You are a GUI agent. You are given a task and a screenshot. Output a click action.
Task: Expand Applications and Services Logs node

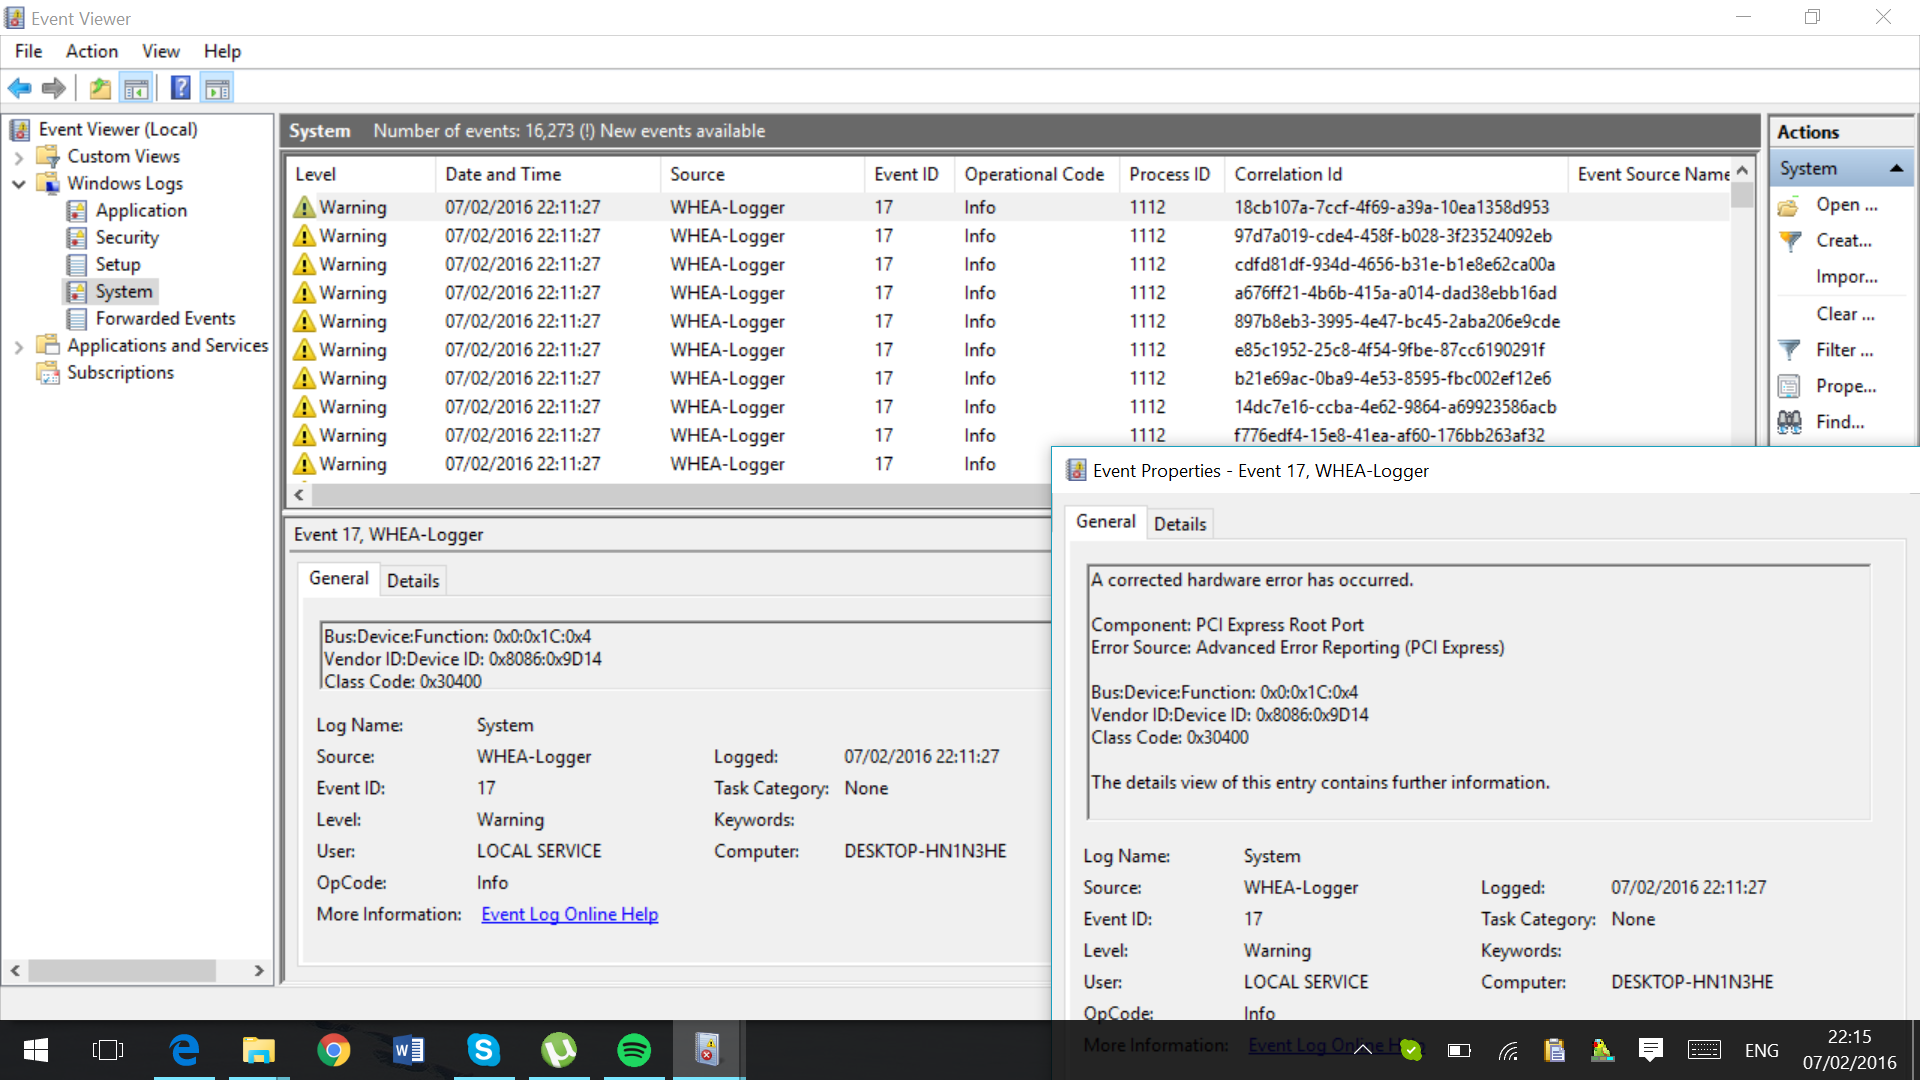19,347
